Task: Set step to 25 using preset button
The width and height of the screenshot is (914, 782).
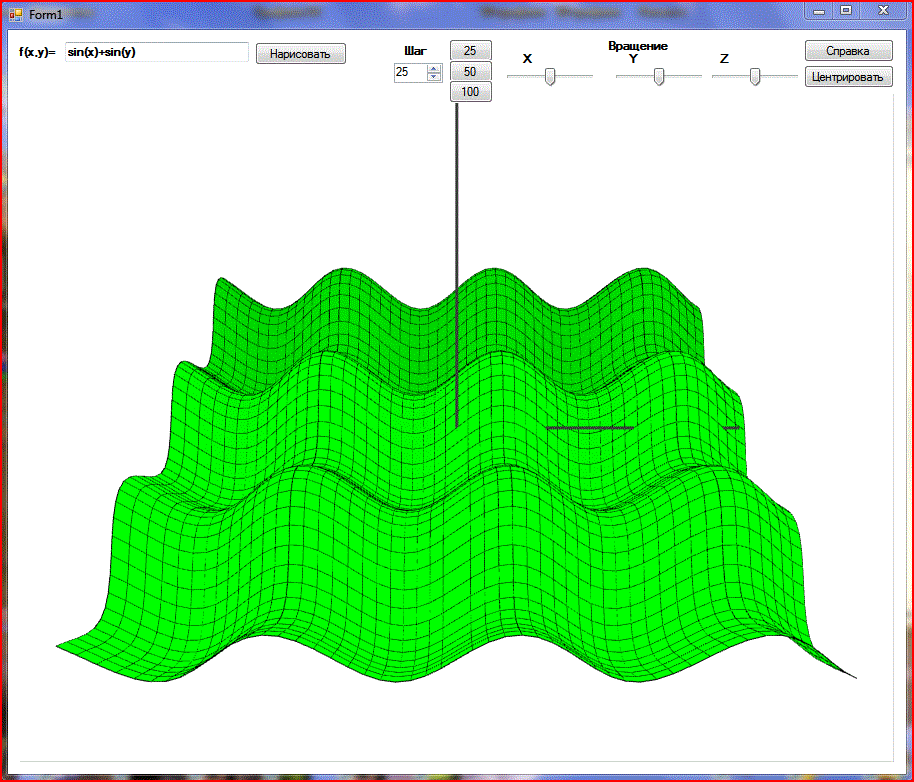Action: pyautogui.click(x=470, y=50)
